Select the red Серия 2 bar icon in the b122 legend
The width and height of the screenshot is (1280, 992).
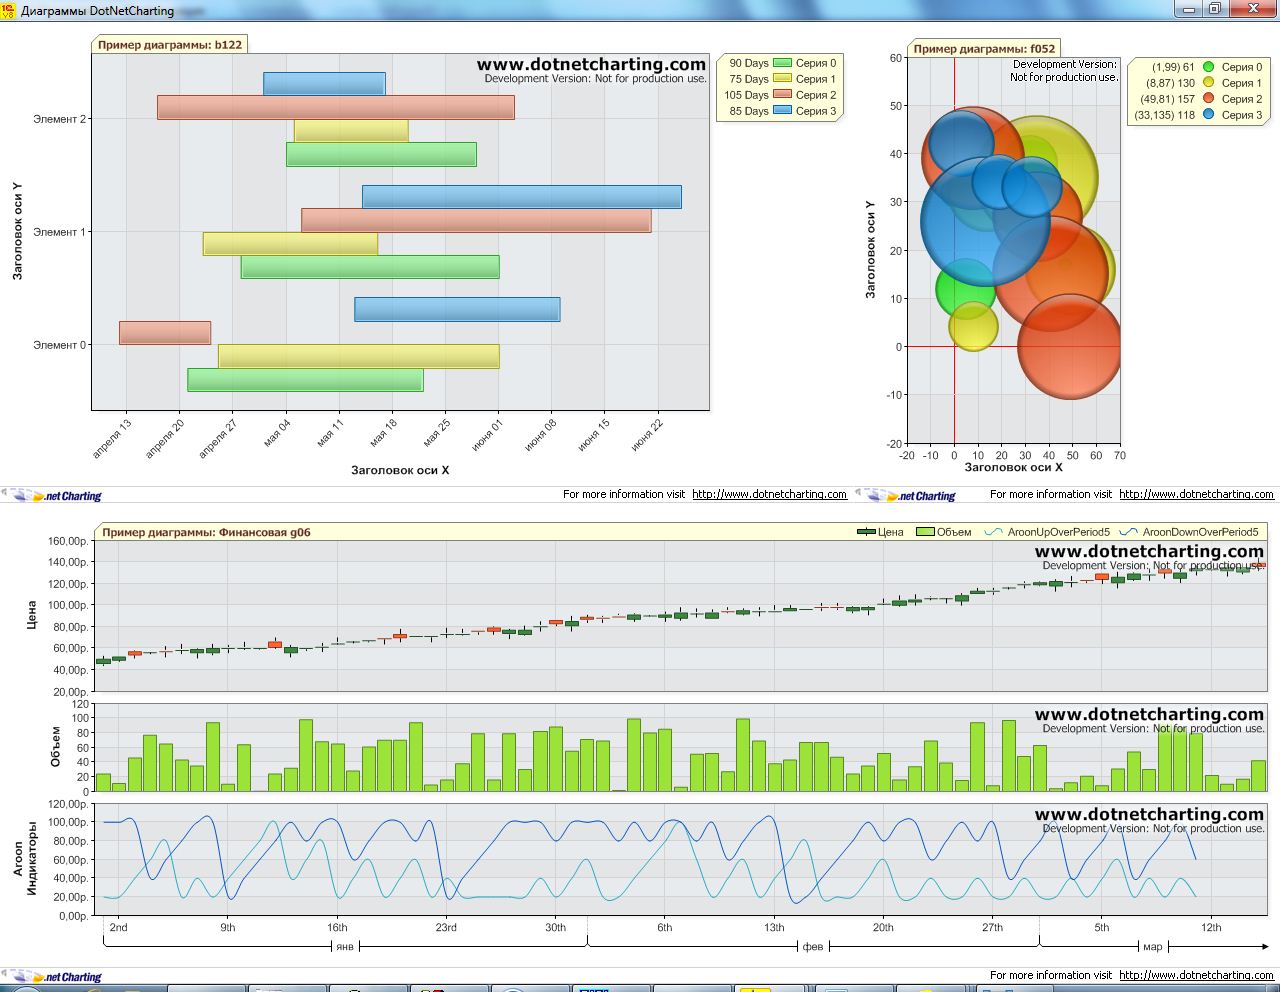click(x=782, y=95)
